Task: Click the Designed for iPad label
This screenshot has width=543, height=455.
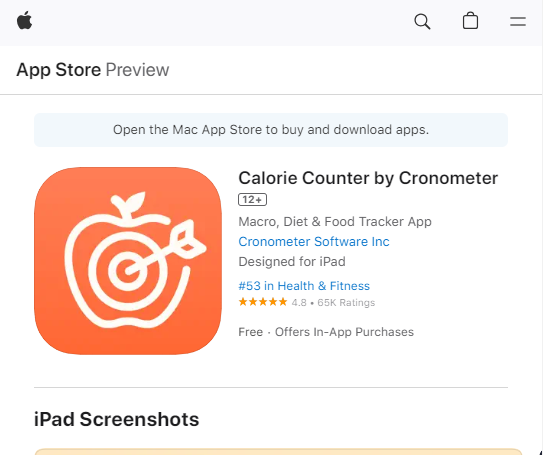Action: (x=292, y=262)
